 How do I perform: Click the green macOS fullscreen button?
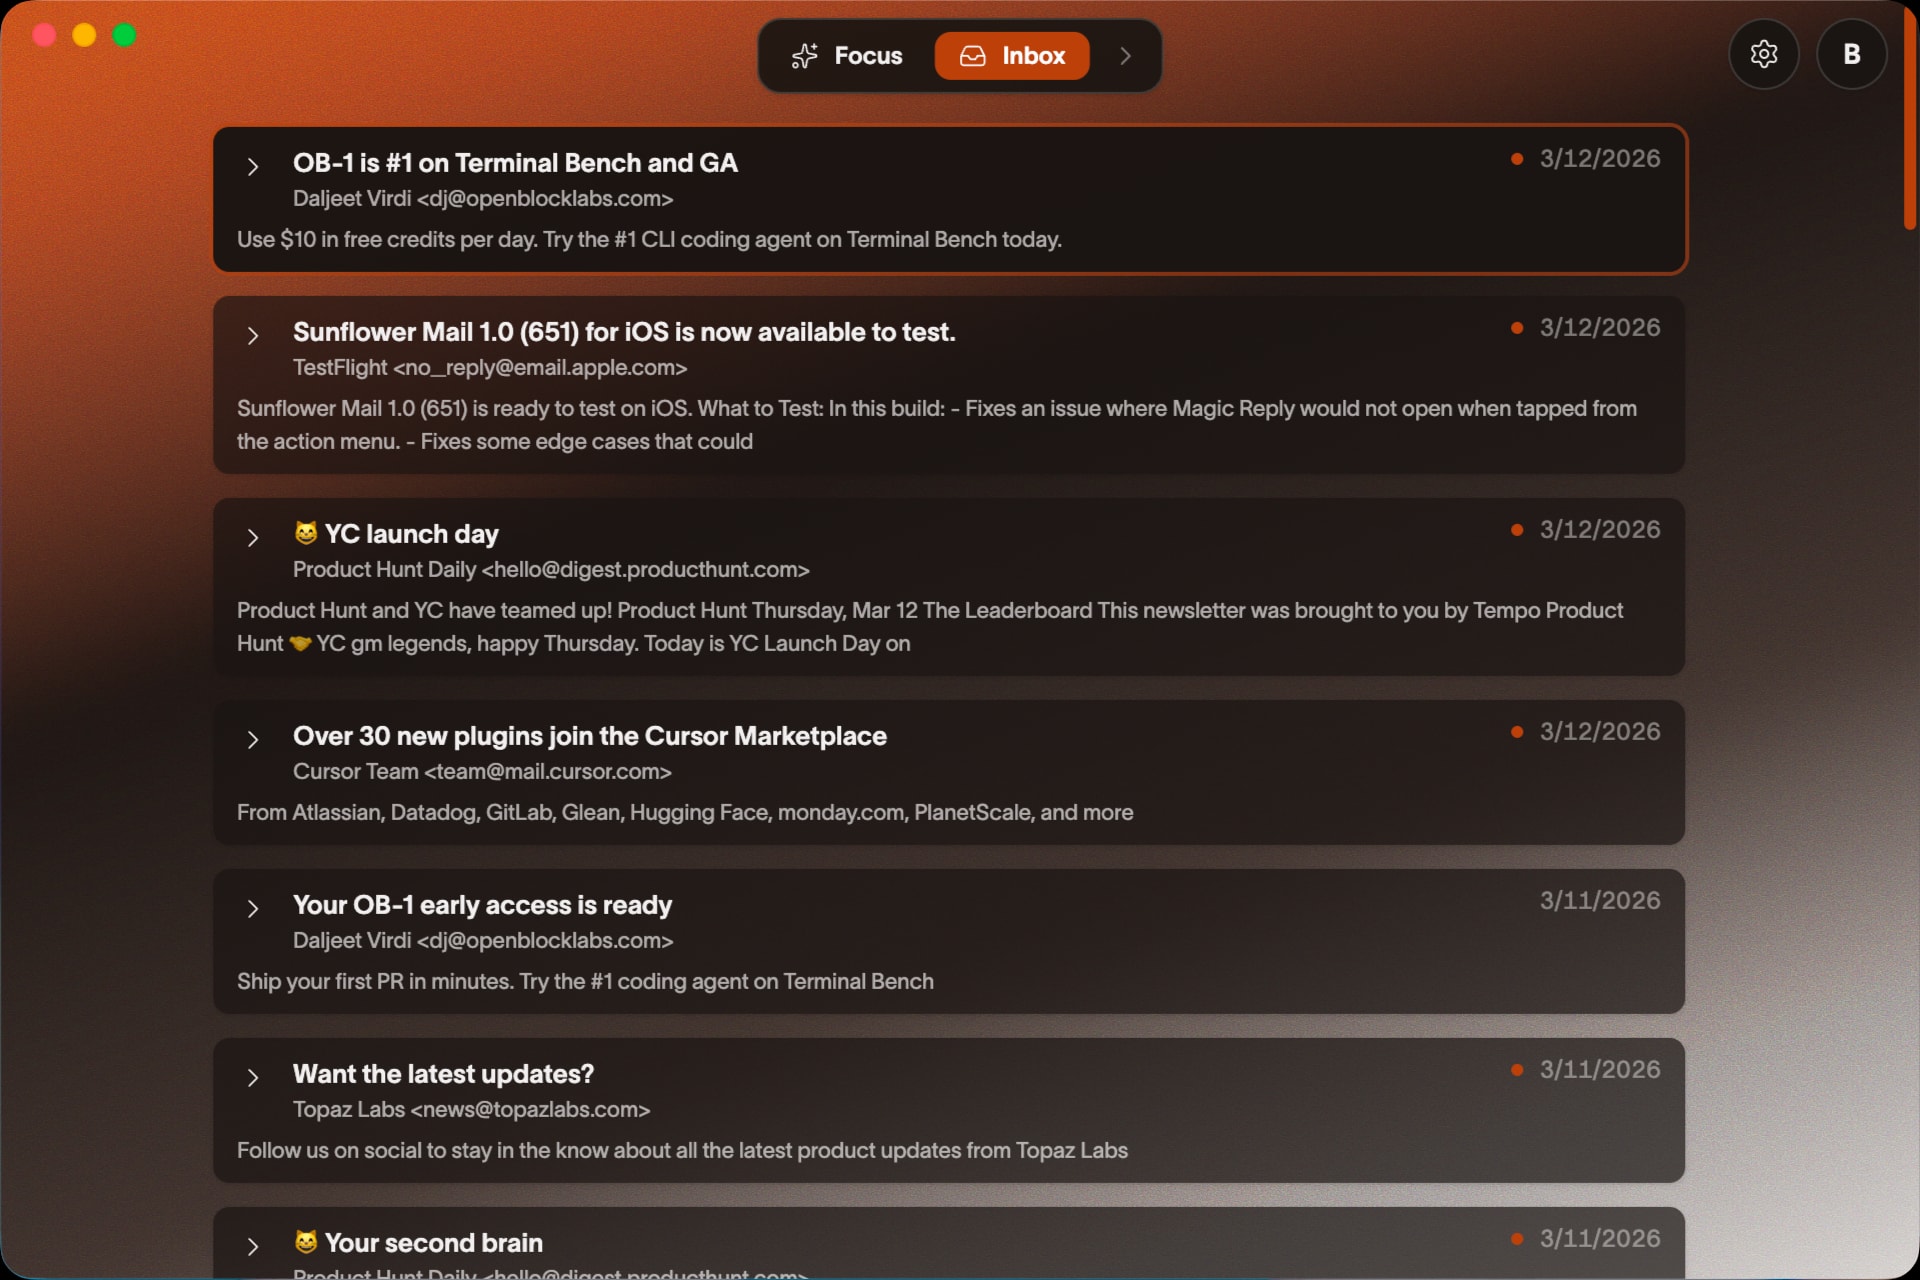tap(124, 36)
